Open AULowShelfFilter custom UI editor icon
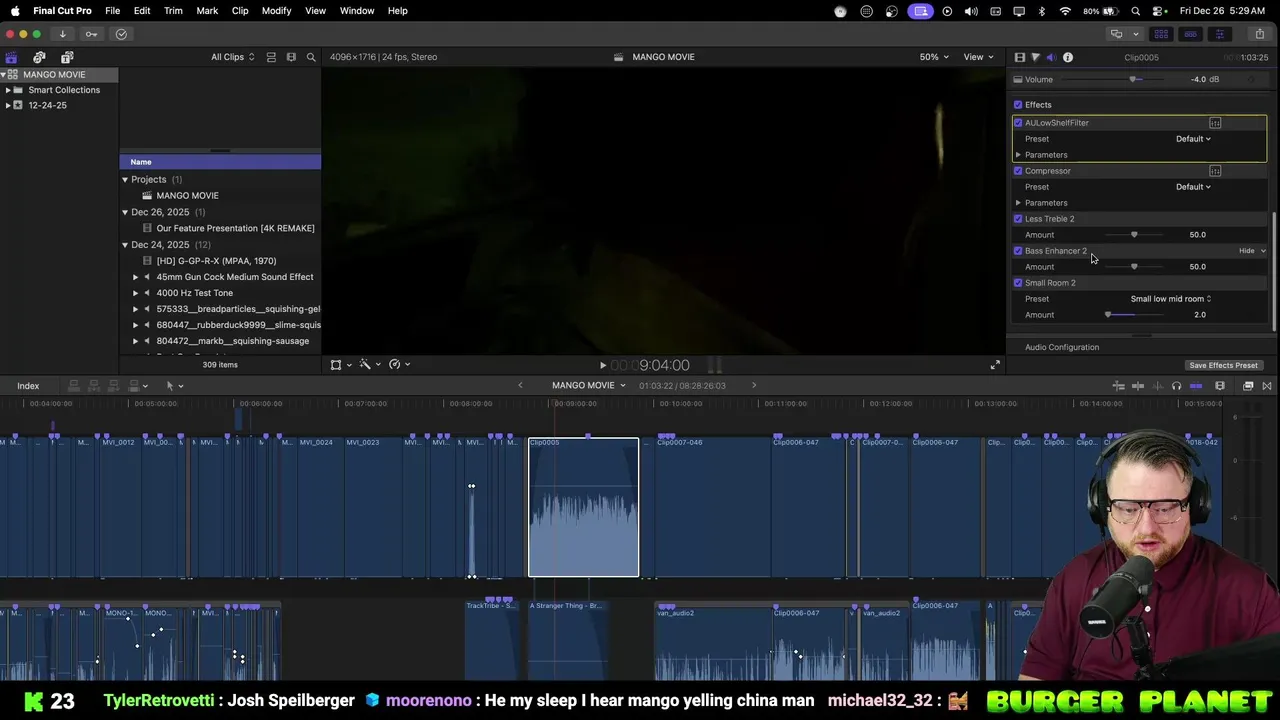1280x720 pixels. pos(1215,123)
